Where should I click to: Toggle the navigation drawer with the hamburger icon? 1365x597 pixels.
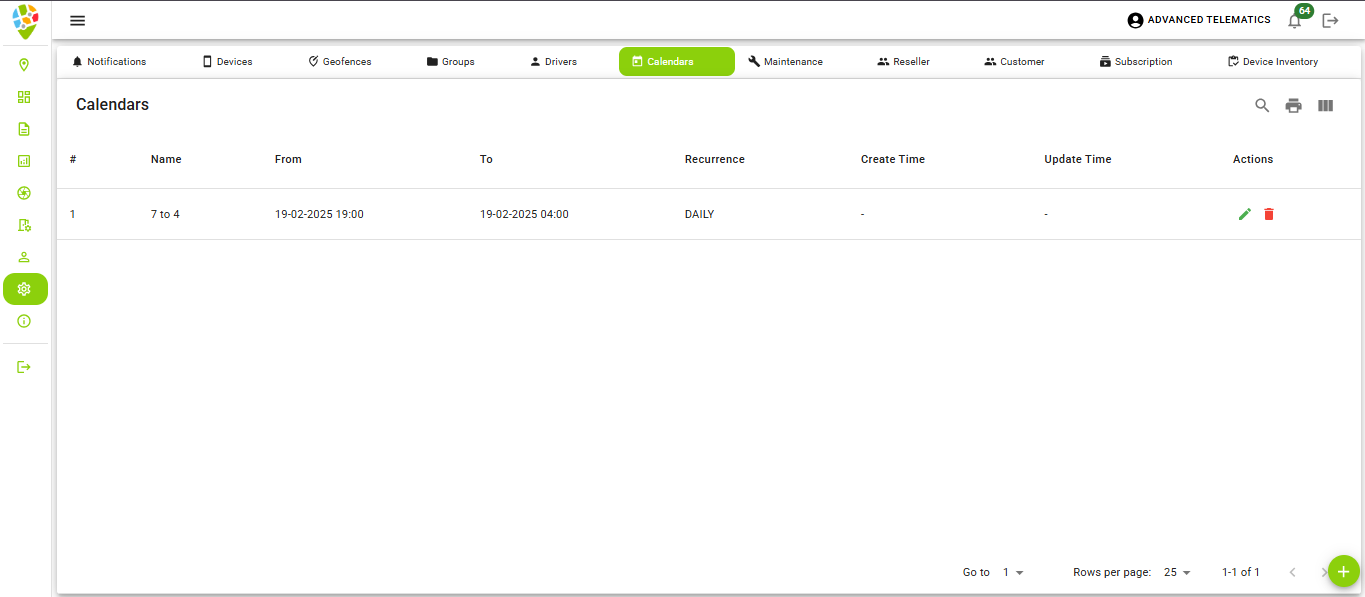[x=77, y=20]
